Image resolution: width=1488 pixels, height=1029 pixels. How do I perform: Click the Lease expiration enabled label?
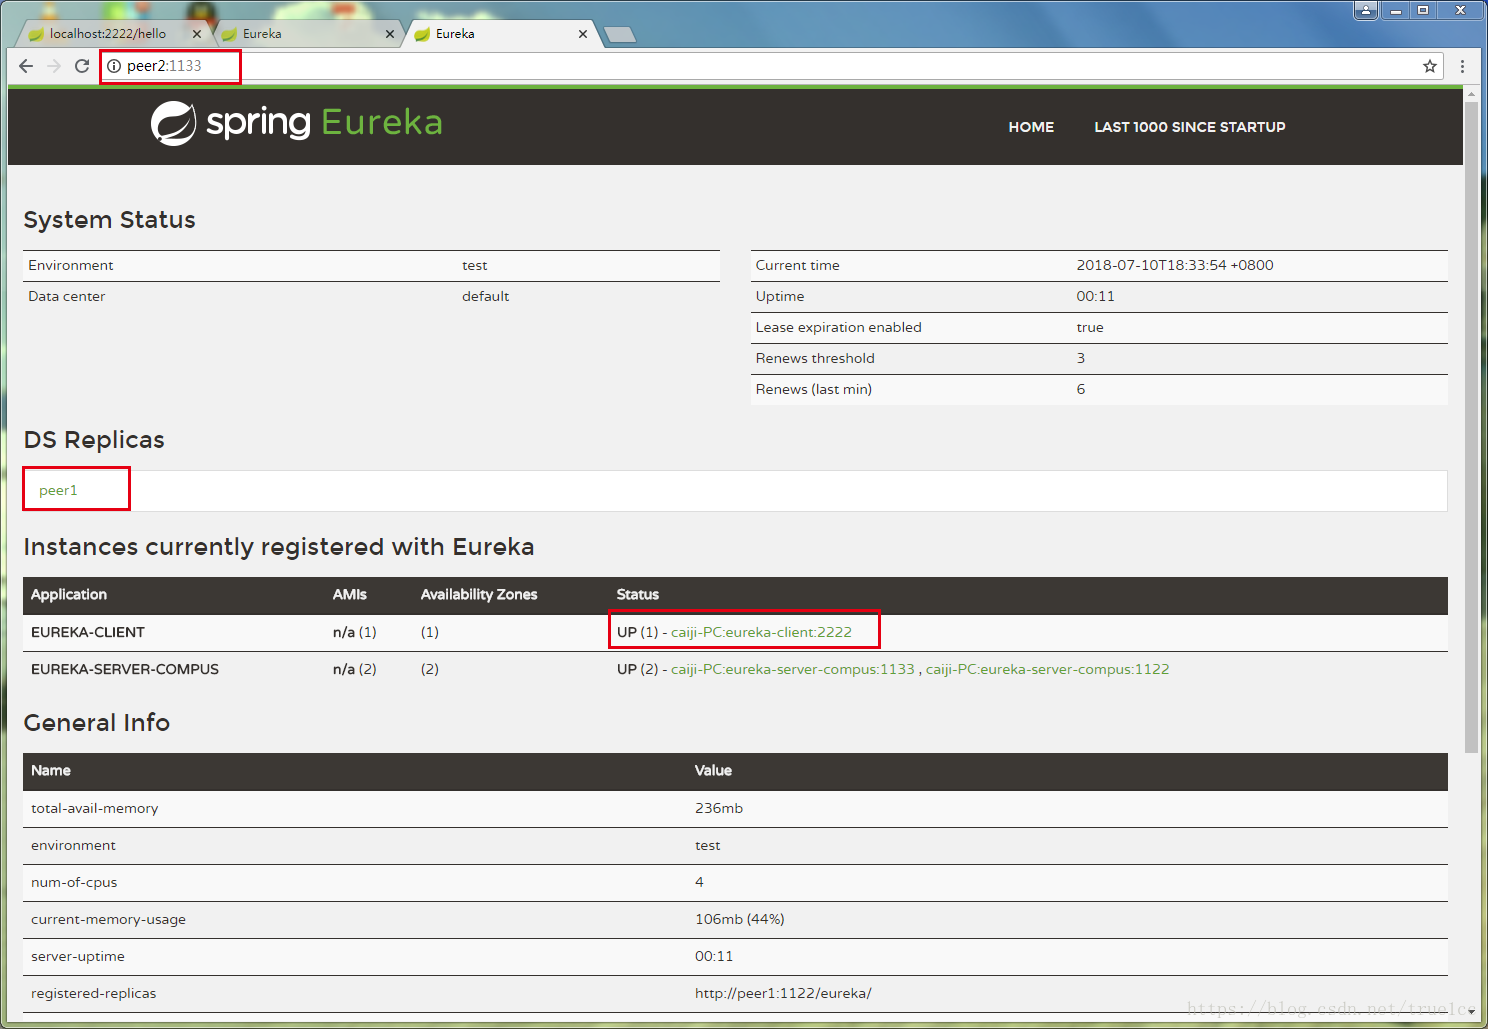click(x=838, y=327)
